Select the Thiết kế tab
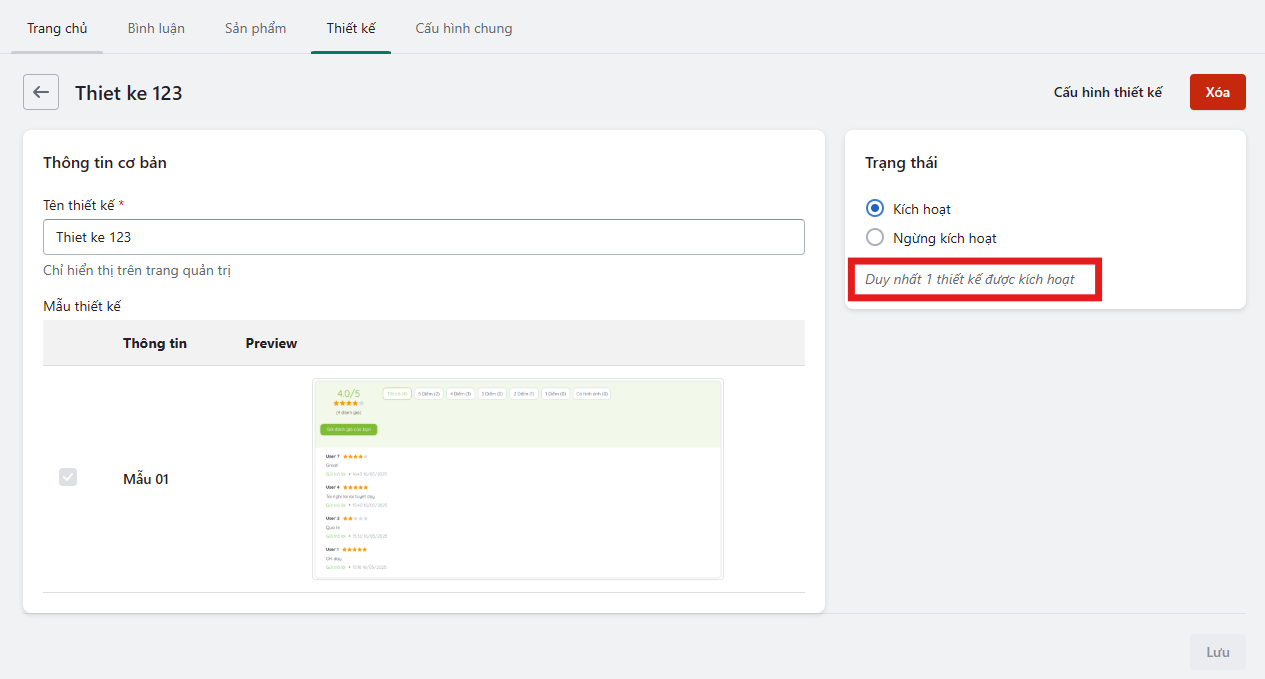This screenshot has width=1265, height=679. tap(351, 28)
